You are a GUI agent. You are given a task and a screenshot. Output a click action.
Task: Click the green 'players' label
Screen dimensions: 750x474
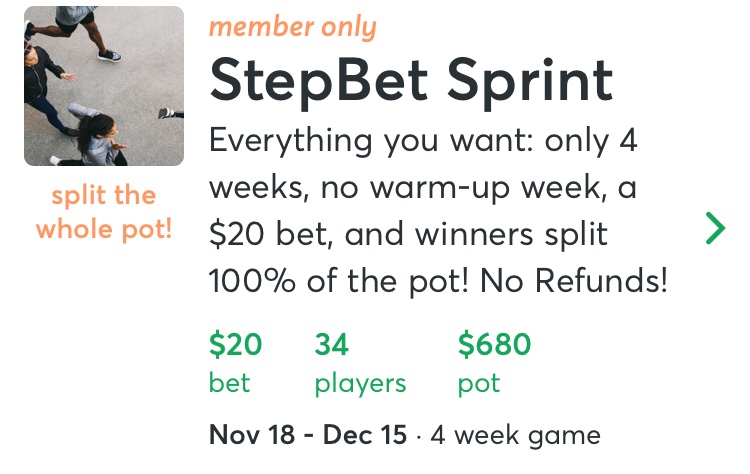(x=360, y=383)
